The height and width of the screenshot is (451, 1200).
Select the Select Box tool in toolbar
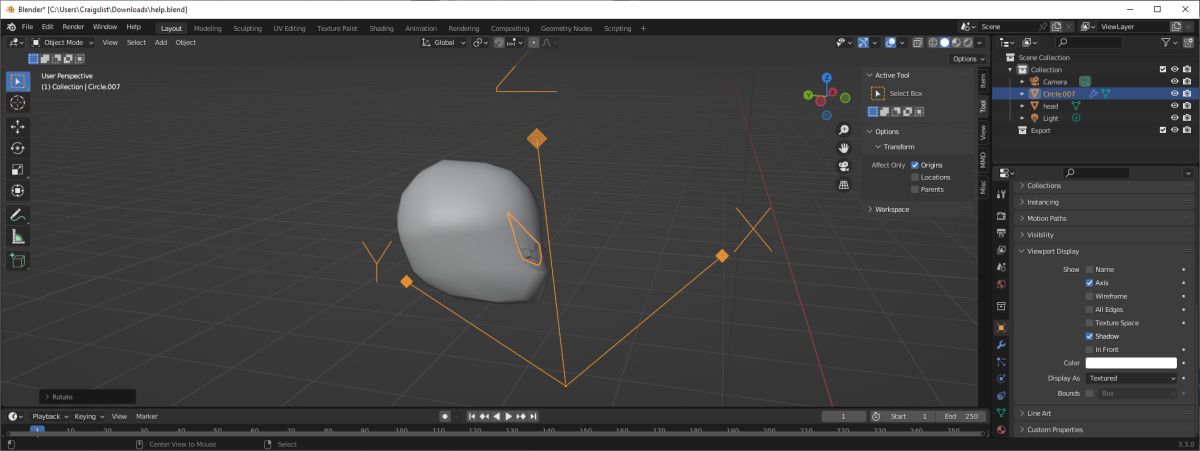(x=18, y=81)
